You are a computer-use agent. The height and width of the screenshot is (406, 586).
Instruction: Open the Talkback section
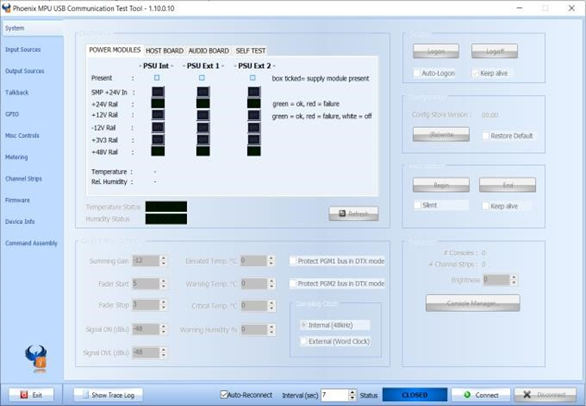(x=17, y=92)
